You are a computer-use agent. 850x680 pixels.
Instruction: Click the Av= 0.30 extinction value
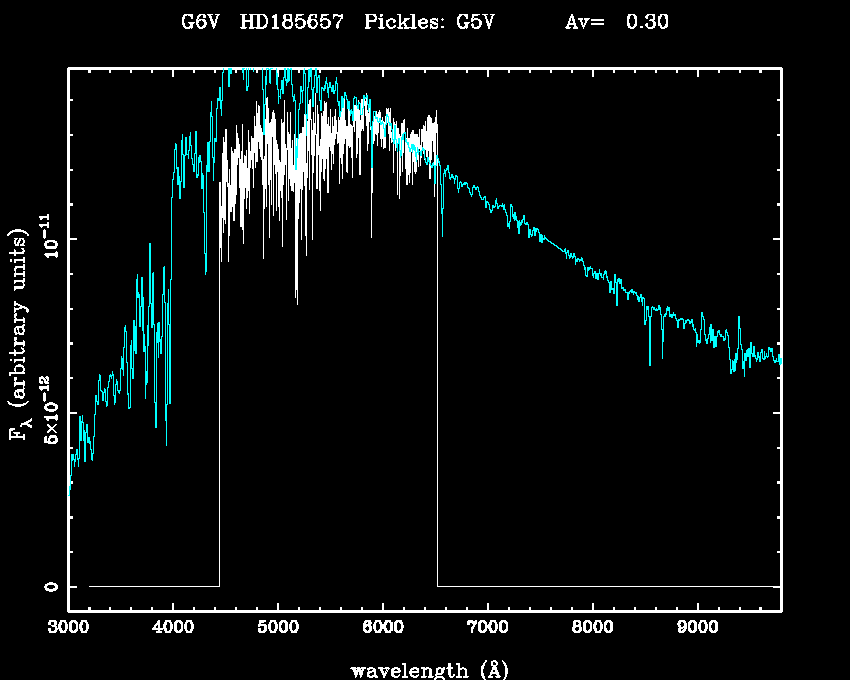pyautogui.click(x=616, y=23)
